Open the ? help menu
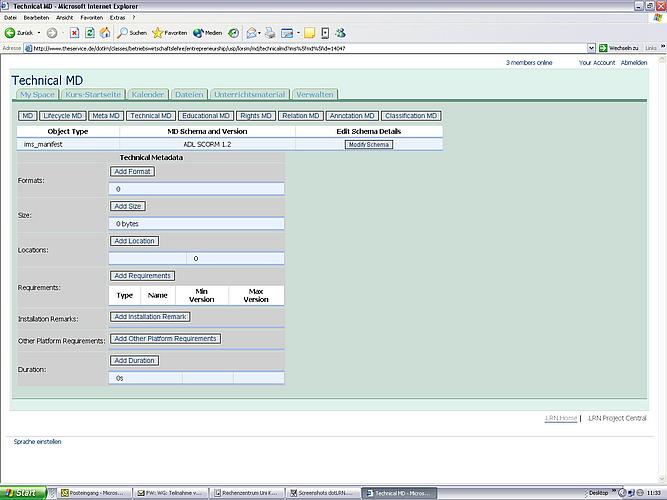This screenshot has width=667, height=500. [x=134, y=18]
